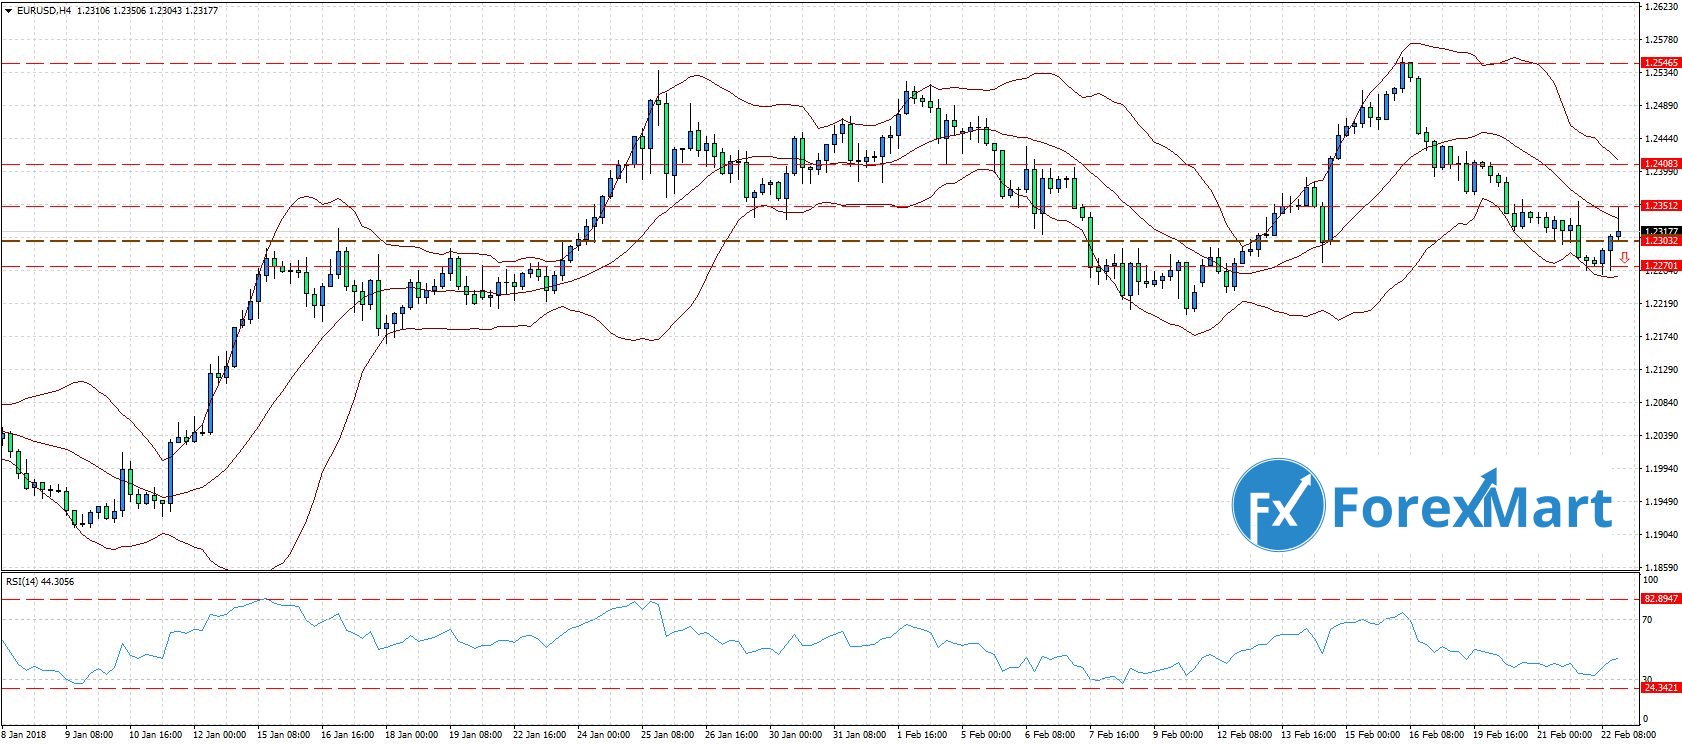The height and width of the screenshot is (744, 1682).
Task: Select the 1.24083 red price level label
Action: pos(1660,164)
